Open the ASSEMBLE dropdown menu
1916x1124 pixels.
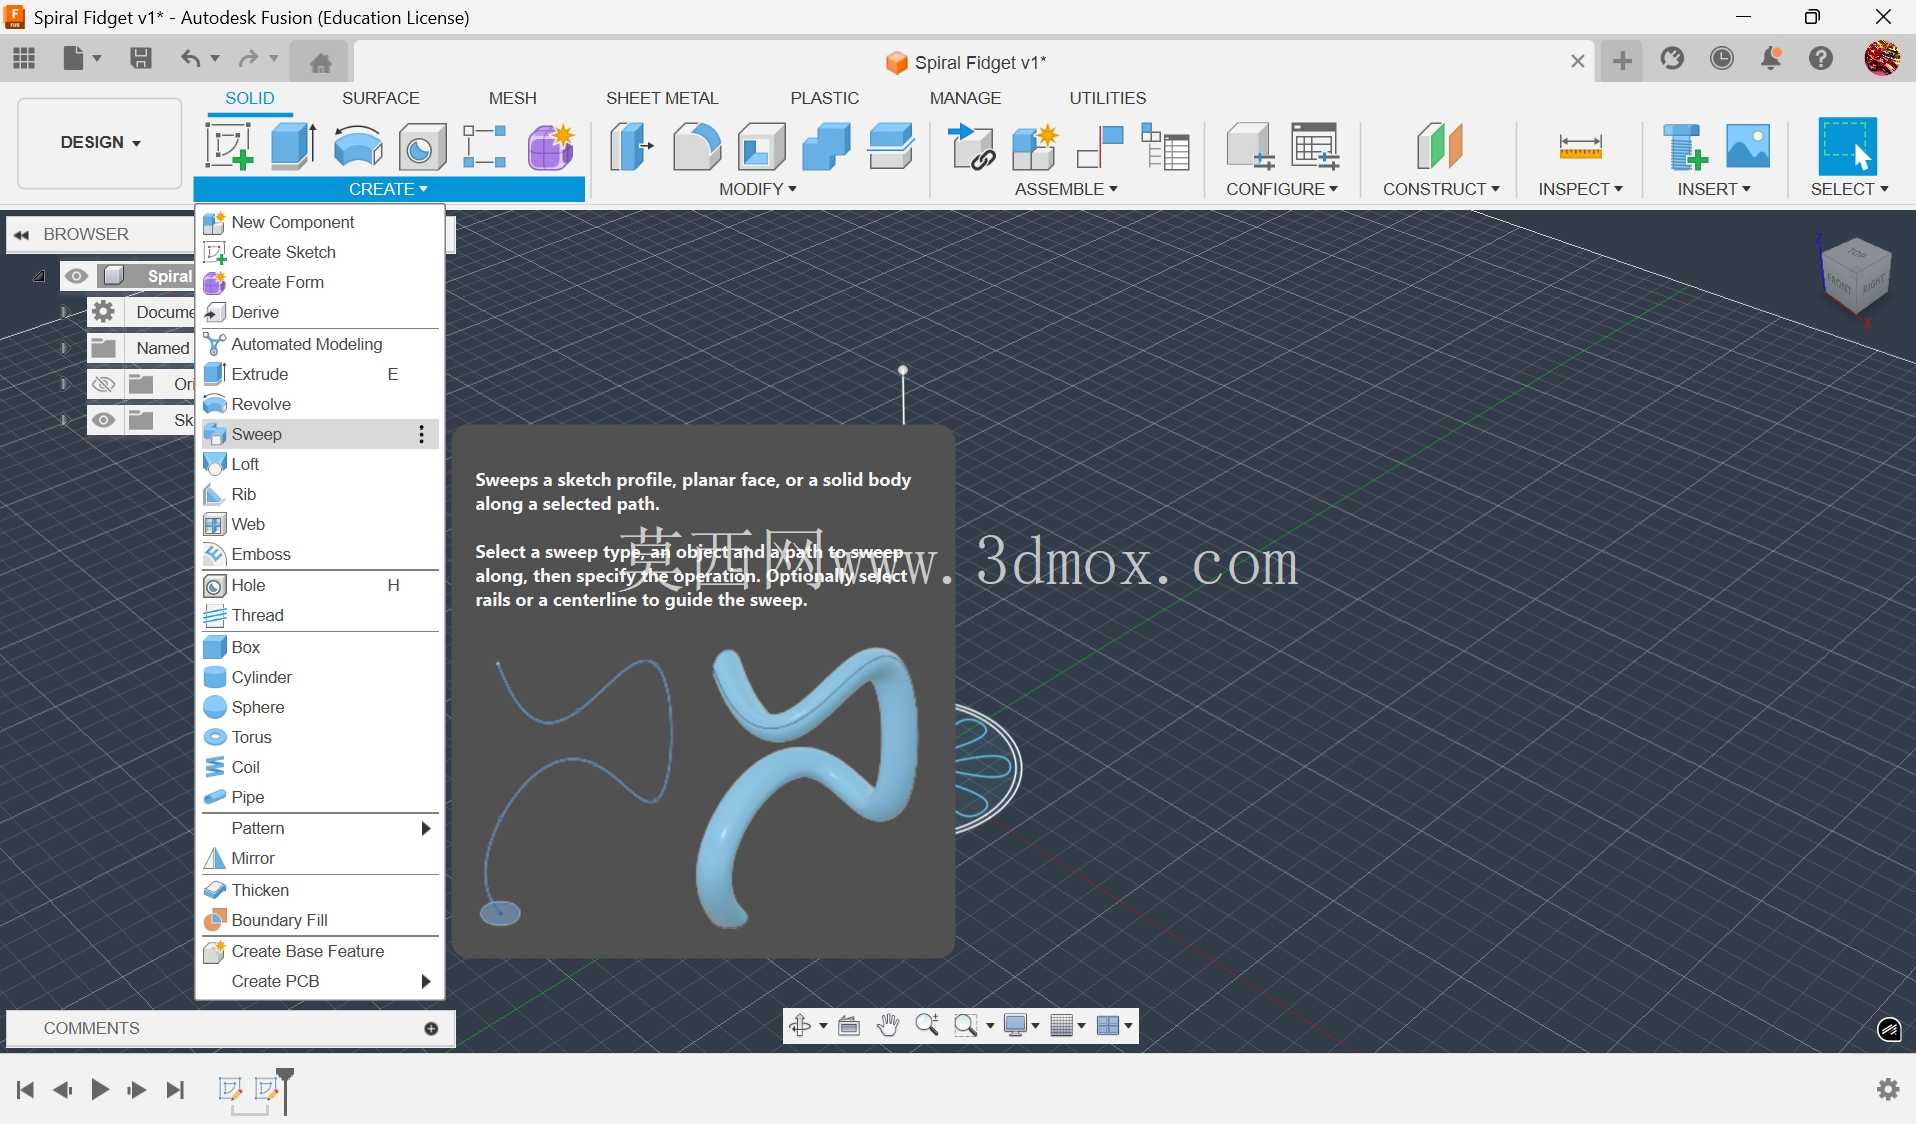coord(1066,189)
